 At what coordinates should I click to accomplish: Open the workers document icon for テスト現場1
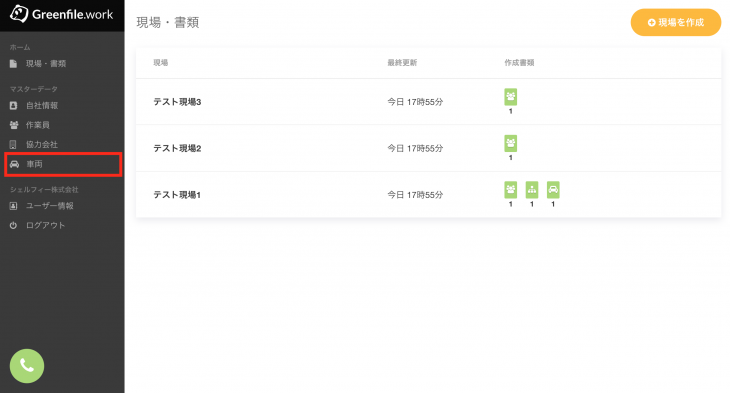pyautogui.click(x=511, y=190)
